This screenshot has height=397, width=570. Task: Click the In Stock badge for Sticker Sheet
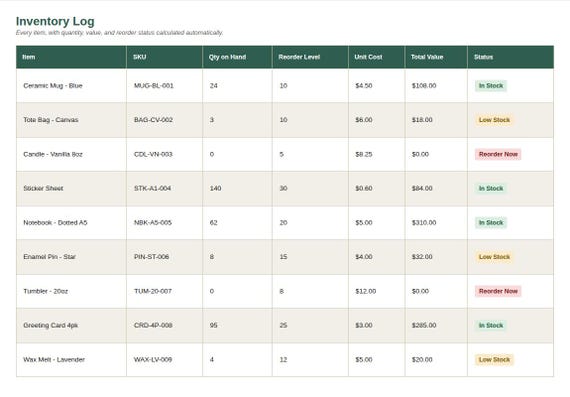coord(491,188)
